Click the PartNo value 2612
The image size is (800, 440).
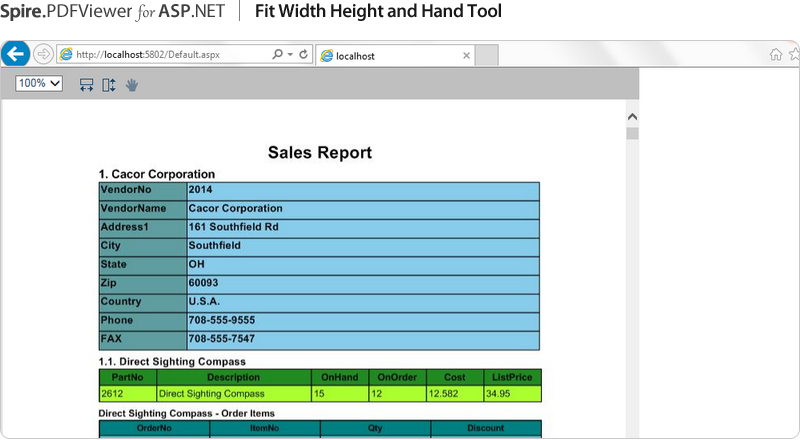[128, 394]
